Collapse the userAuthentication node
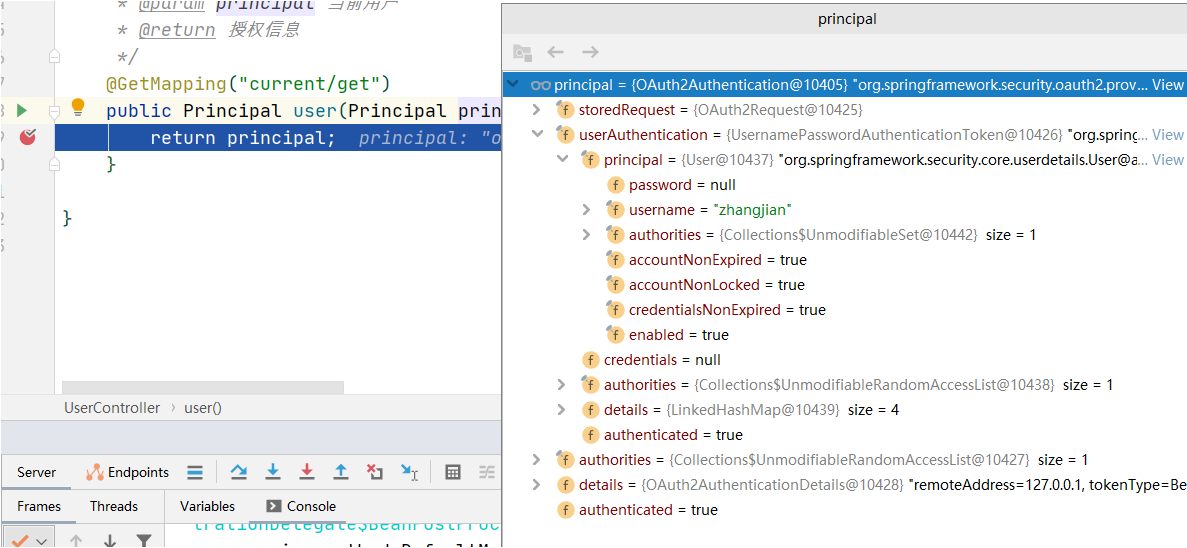1187x548 pixels. coord(537,135)
